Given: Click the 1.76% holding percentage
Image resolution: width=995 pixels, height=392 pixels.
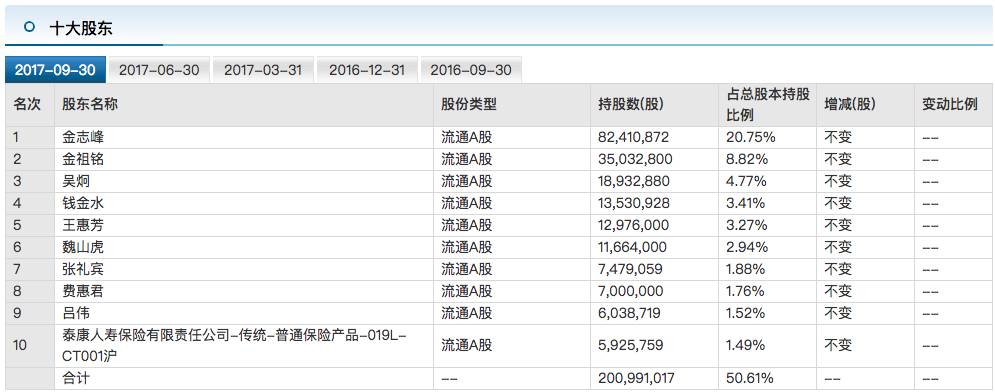Looking at the screenshot, I should pos(745,291).
